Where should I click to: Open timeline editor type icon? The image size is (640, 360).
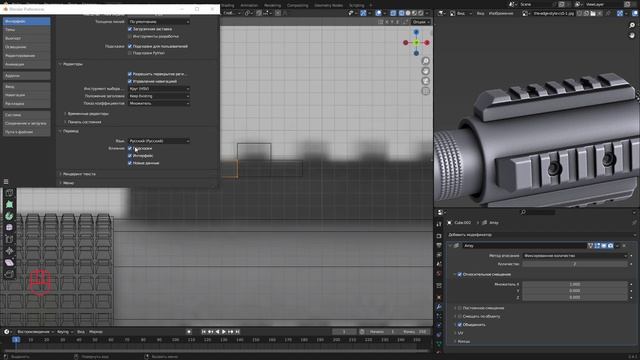(7, 332)
